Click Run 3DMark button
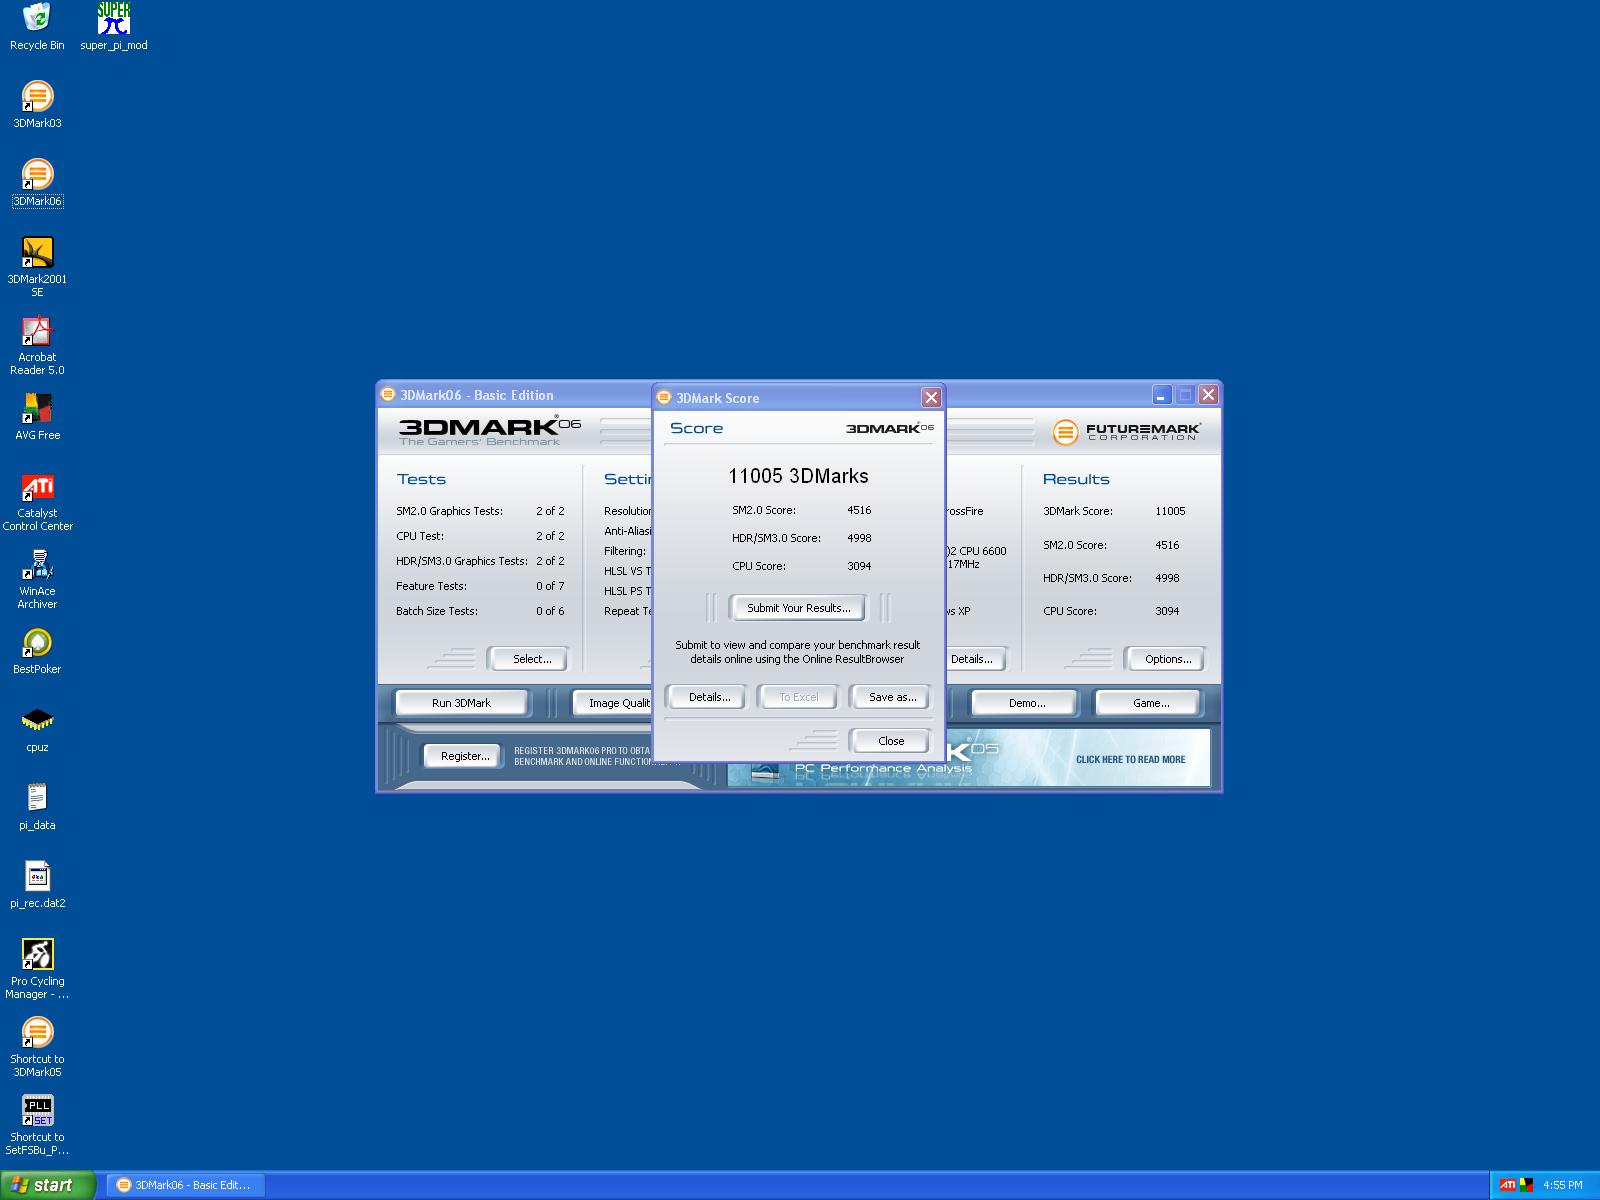The height and width of the screenshot is (1200, 1600). [x=461, y=703]
